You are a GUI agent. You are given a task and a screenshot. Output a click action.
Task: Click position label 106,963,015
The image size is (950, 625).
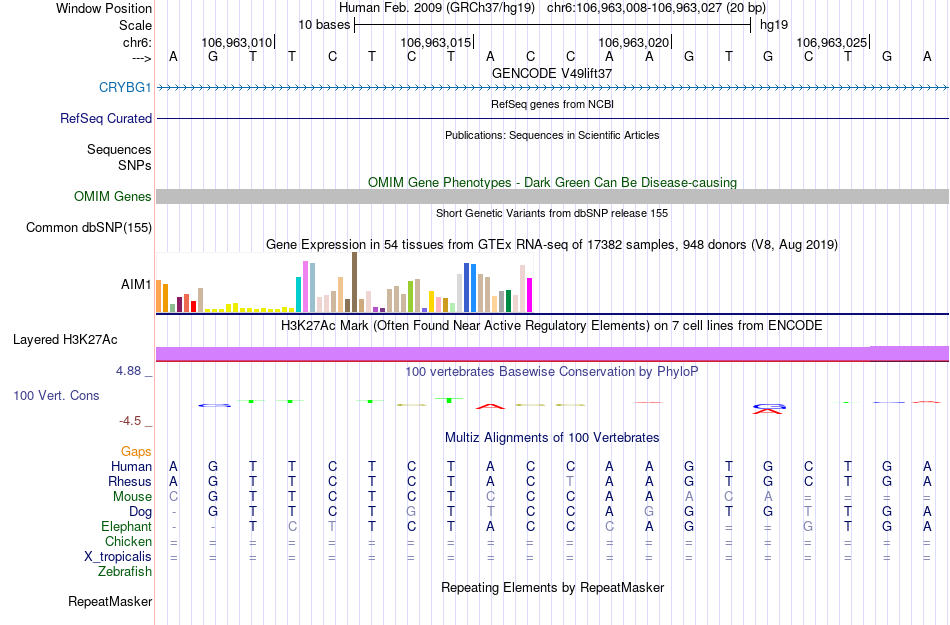[436, 42]
